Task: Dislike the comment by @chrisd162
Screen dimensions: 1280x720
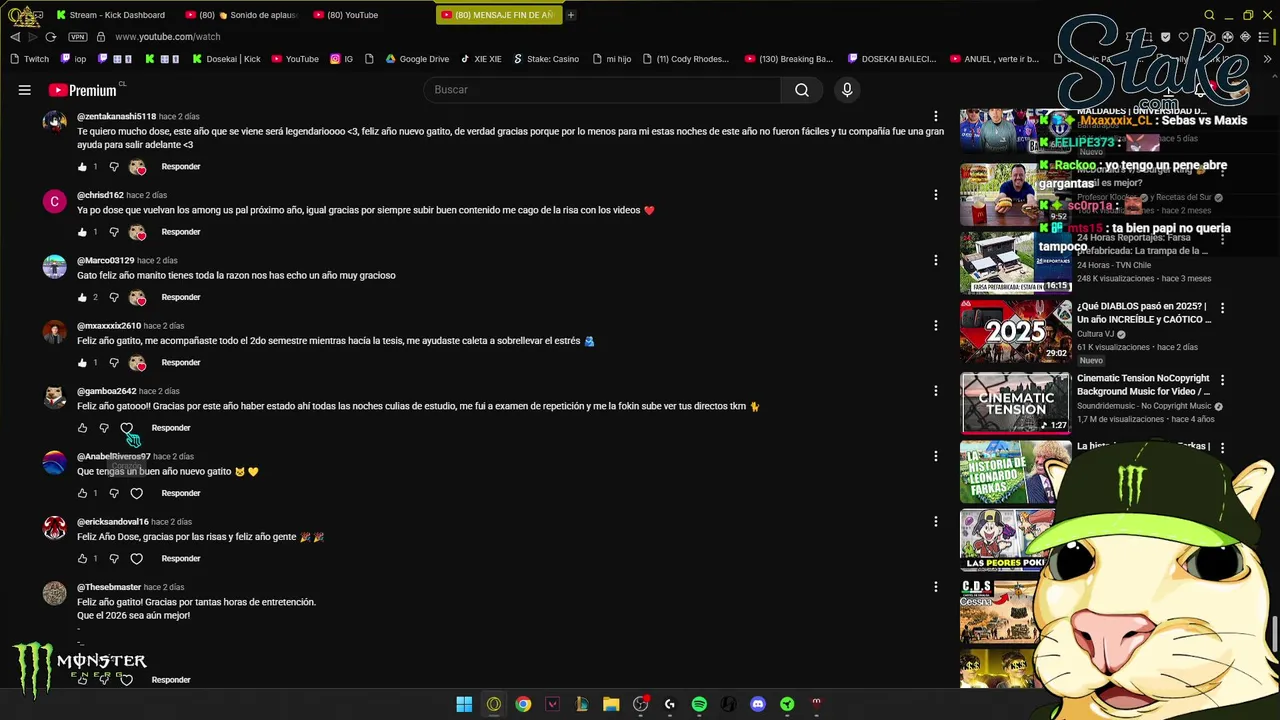Action: (114, 232)
